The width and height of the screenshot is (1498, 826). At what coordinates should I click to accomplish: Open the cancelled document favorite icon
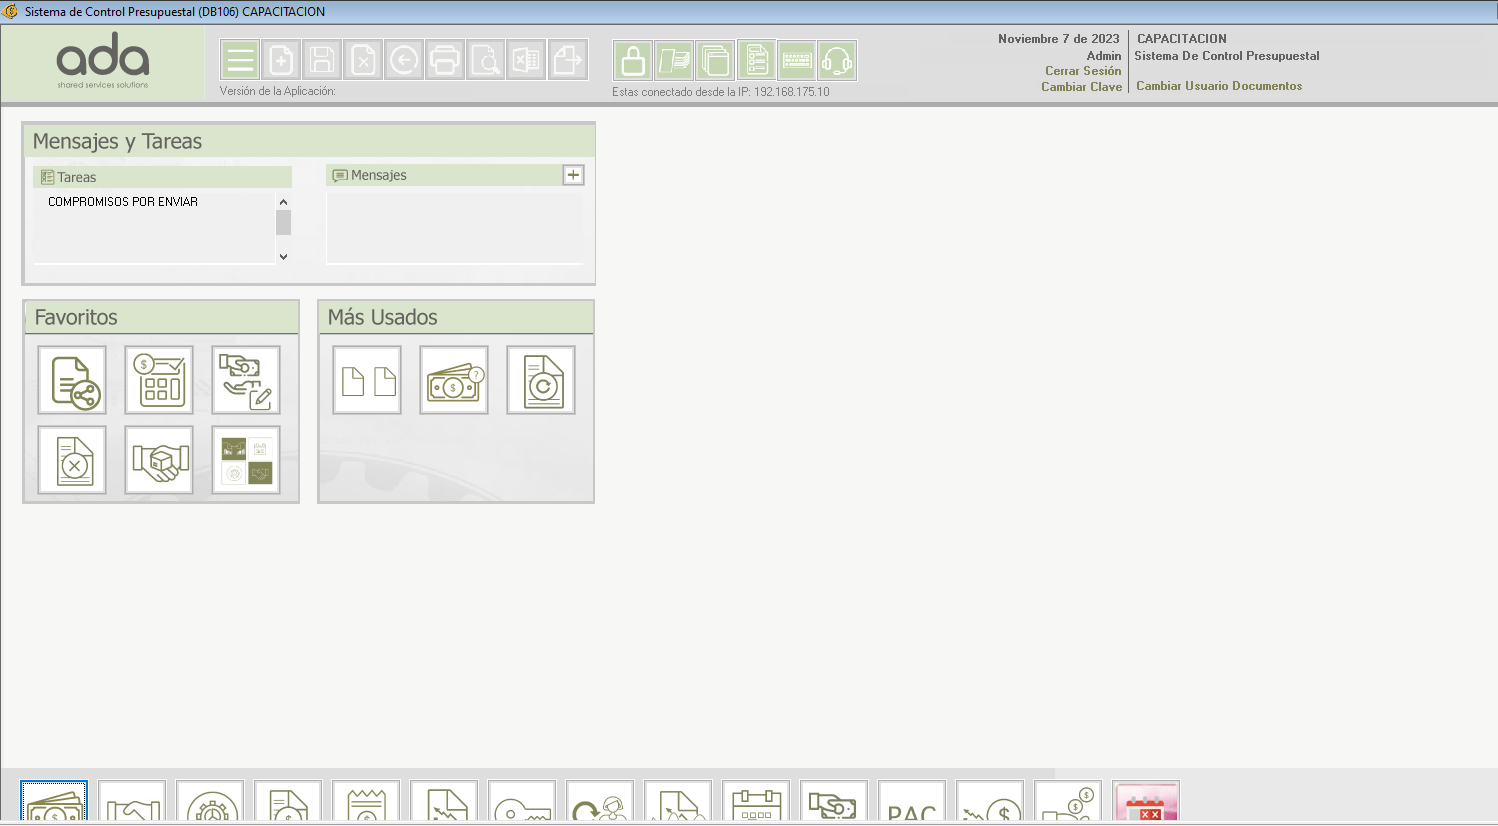72,460
